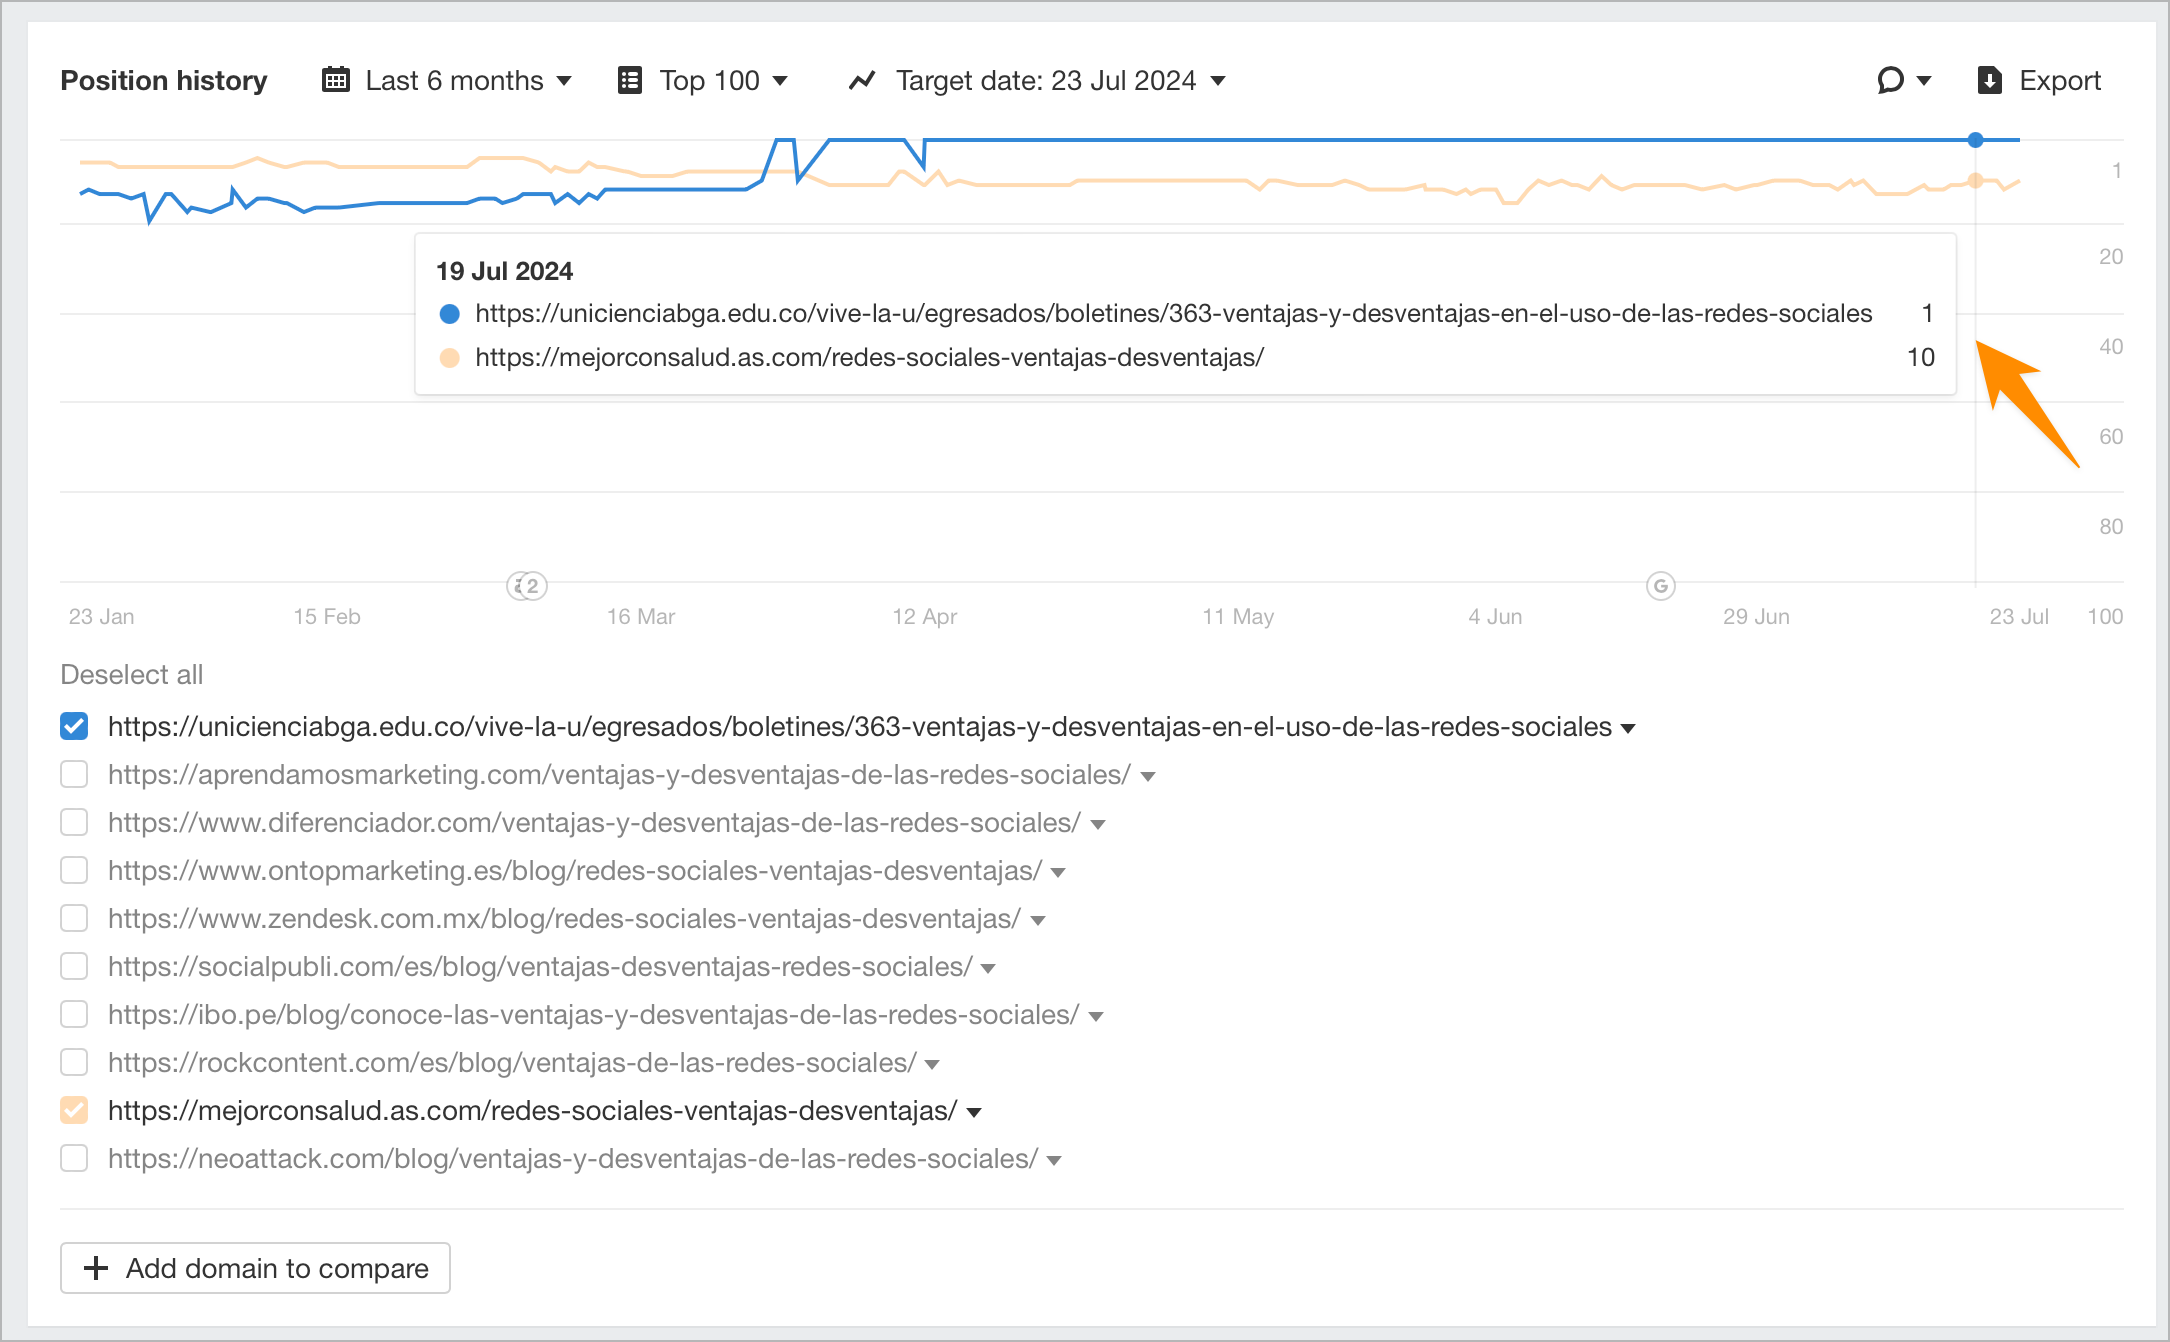Open the socialpubli.com blog URL link
The height and width of the screenshot is (1342, 2170).
(540, 967)
